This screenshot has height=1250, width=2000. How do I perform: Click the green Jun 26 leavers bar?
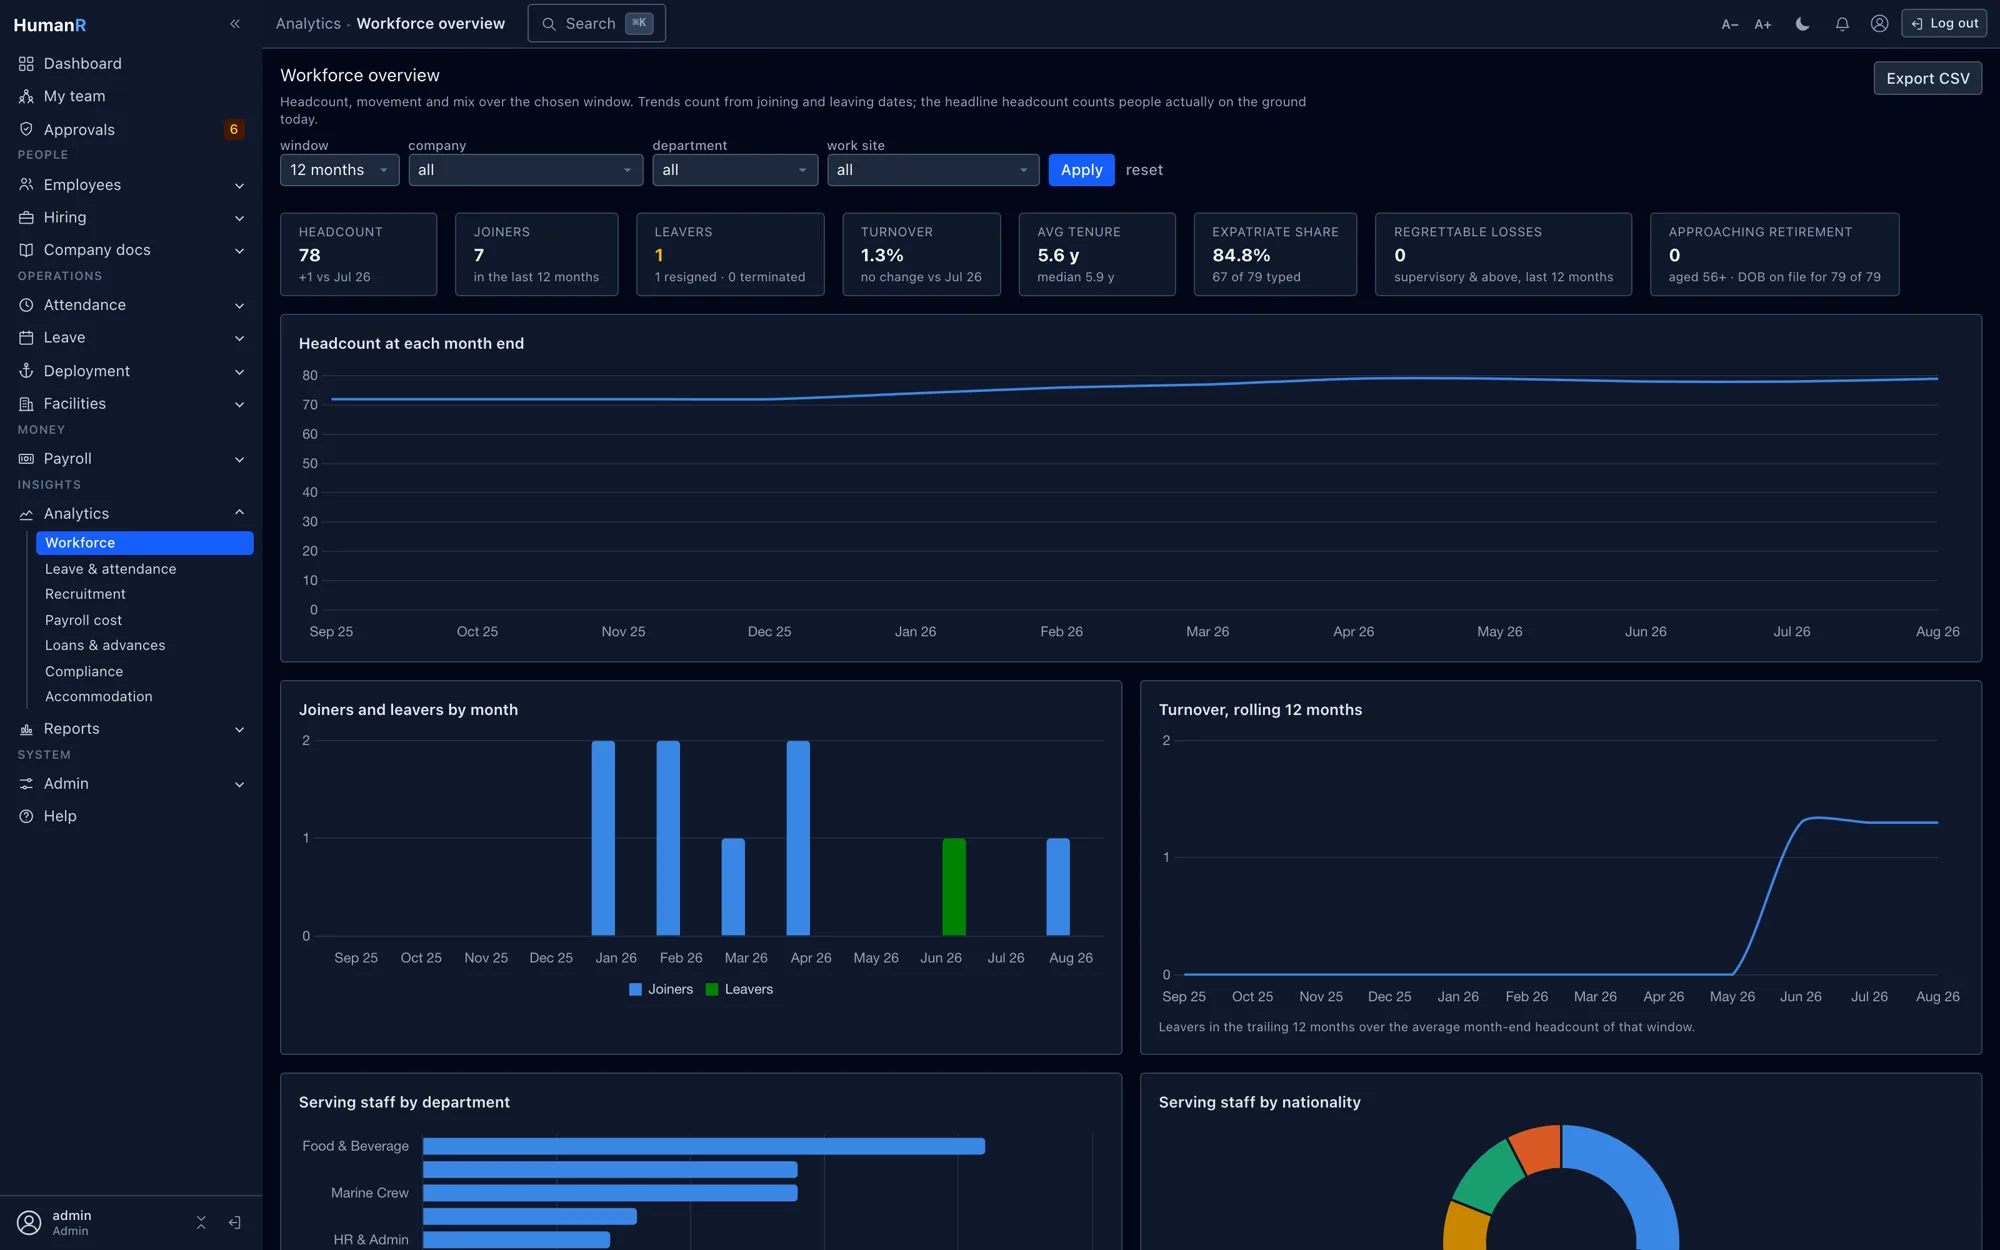click(954, 887)
